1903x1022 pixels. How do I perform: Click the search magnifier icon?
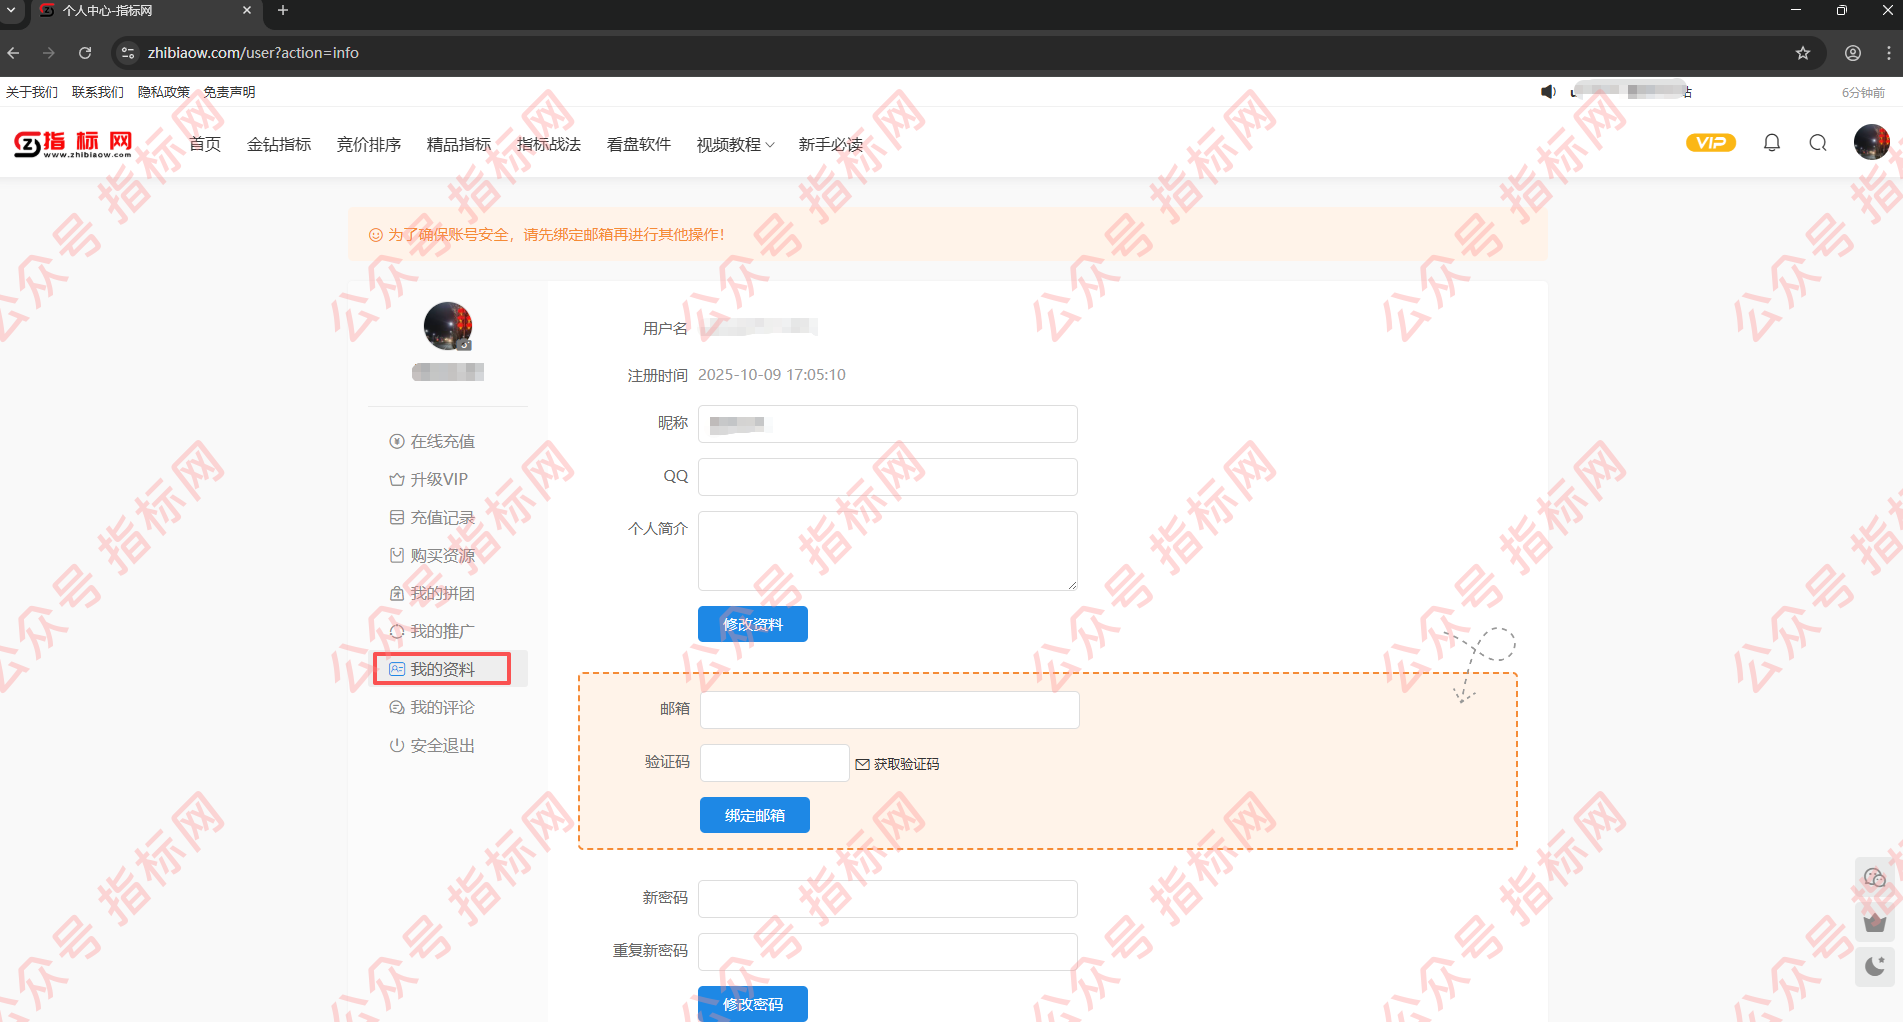click(1817, 143)
